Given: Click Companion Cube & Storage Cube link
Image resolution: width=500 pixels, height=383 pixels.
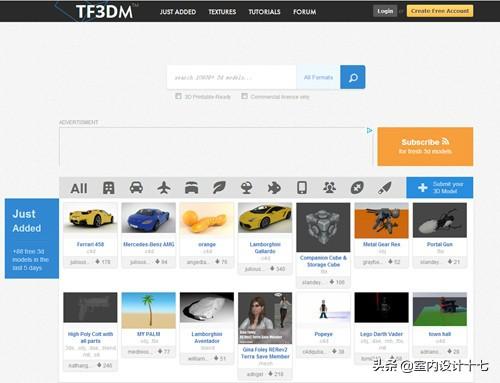Looking at the screenshot, I should [323, 261].
